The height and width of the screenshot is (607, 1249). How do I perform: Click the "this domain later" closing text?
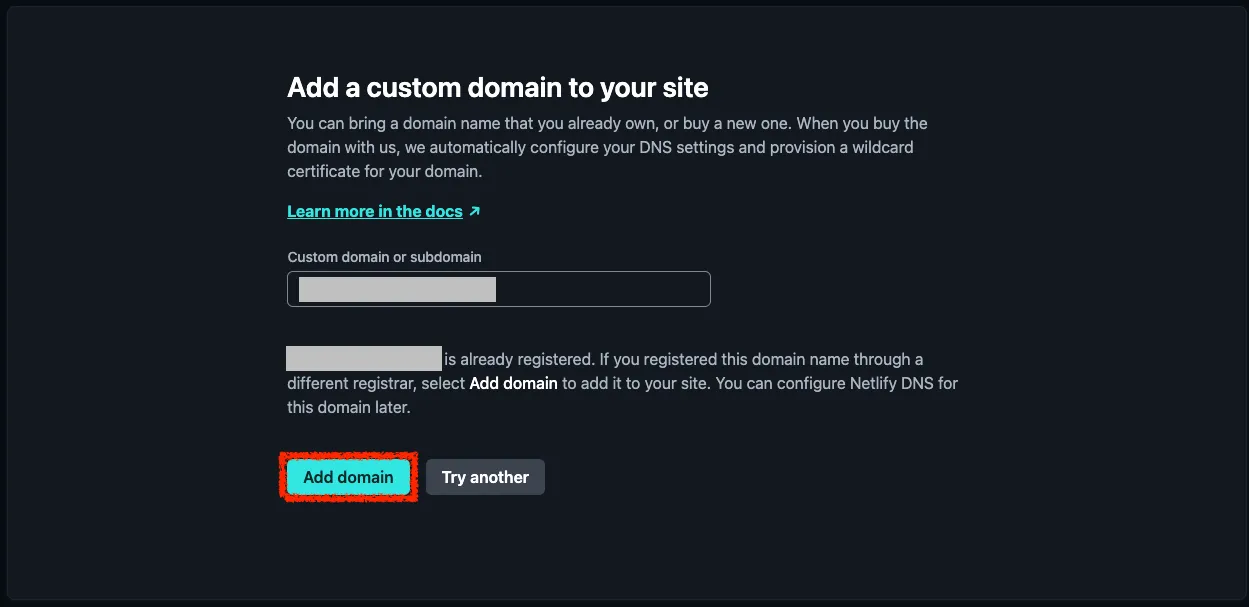(349, 407)
